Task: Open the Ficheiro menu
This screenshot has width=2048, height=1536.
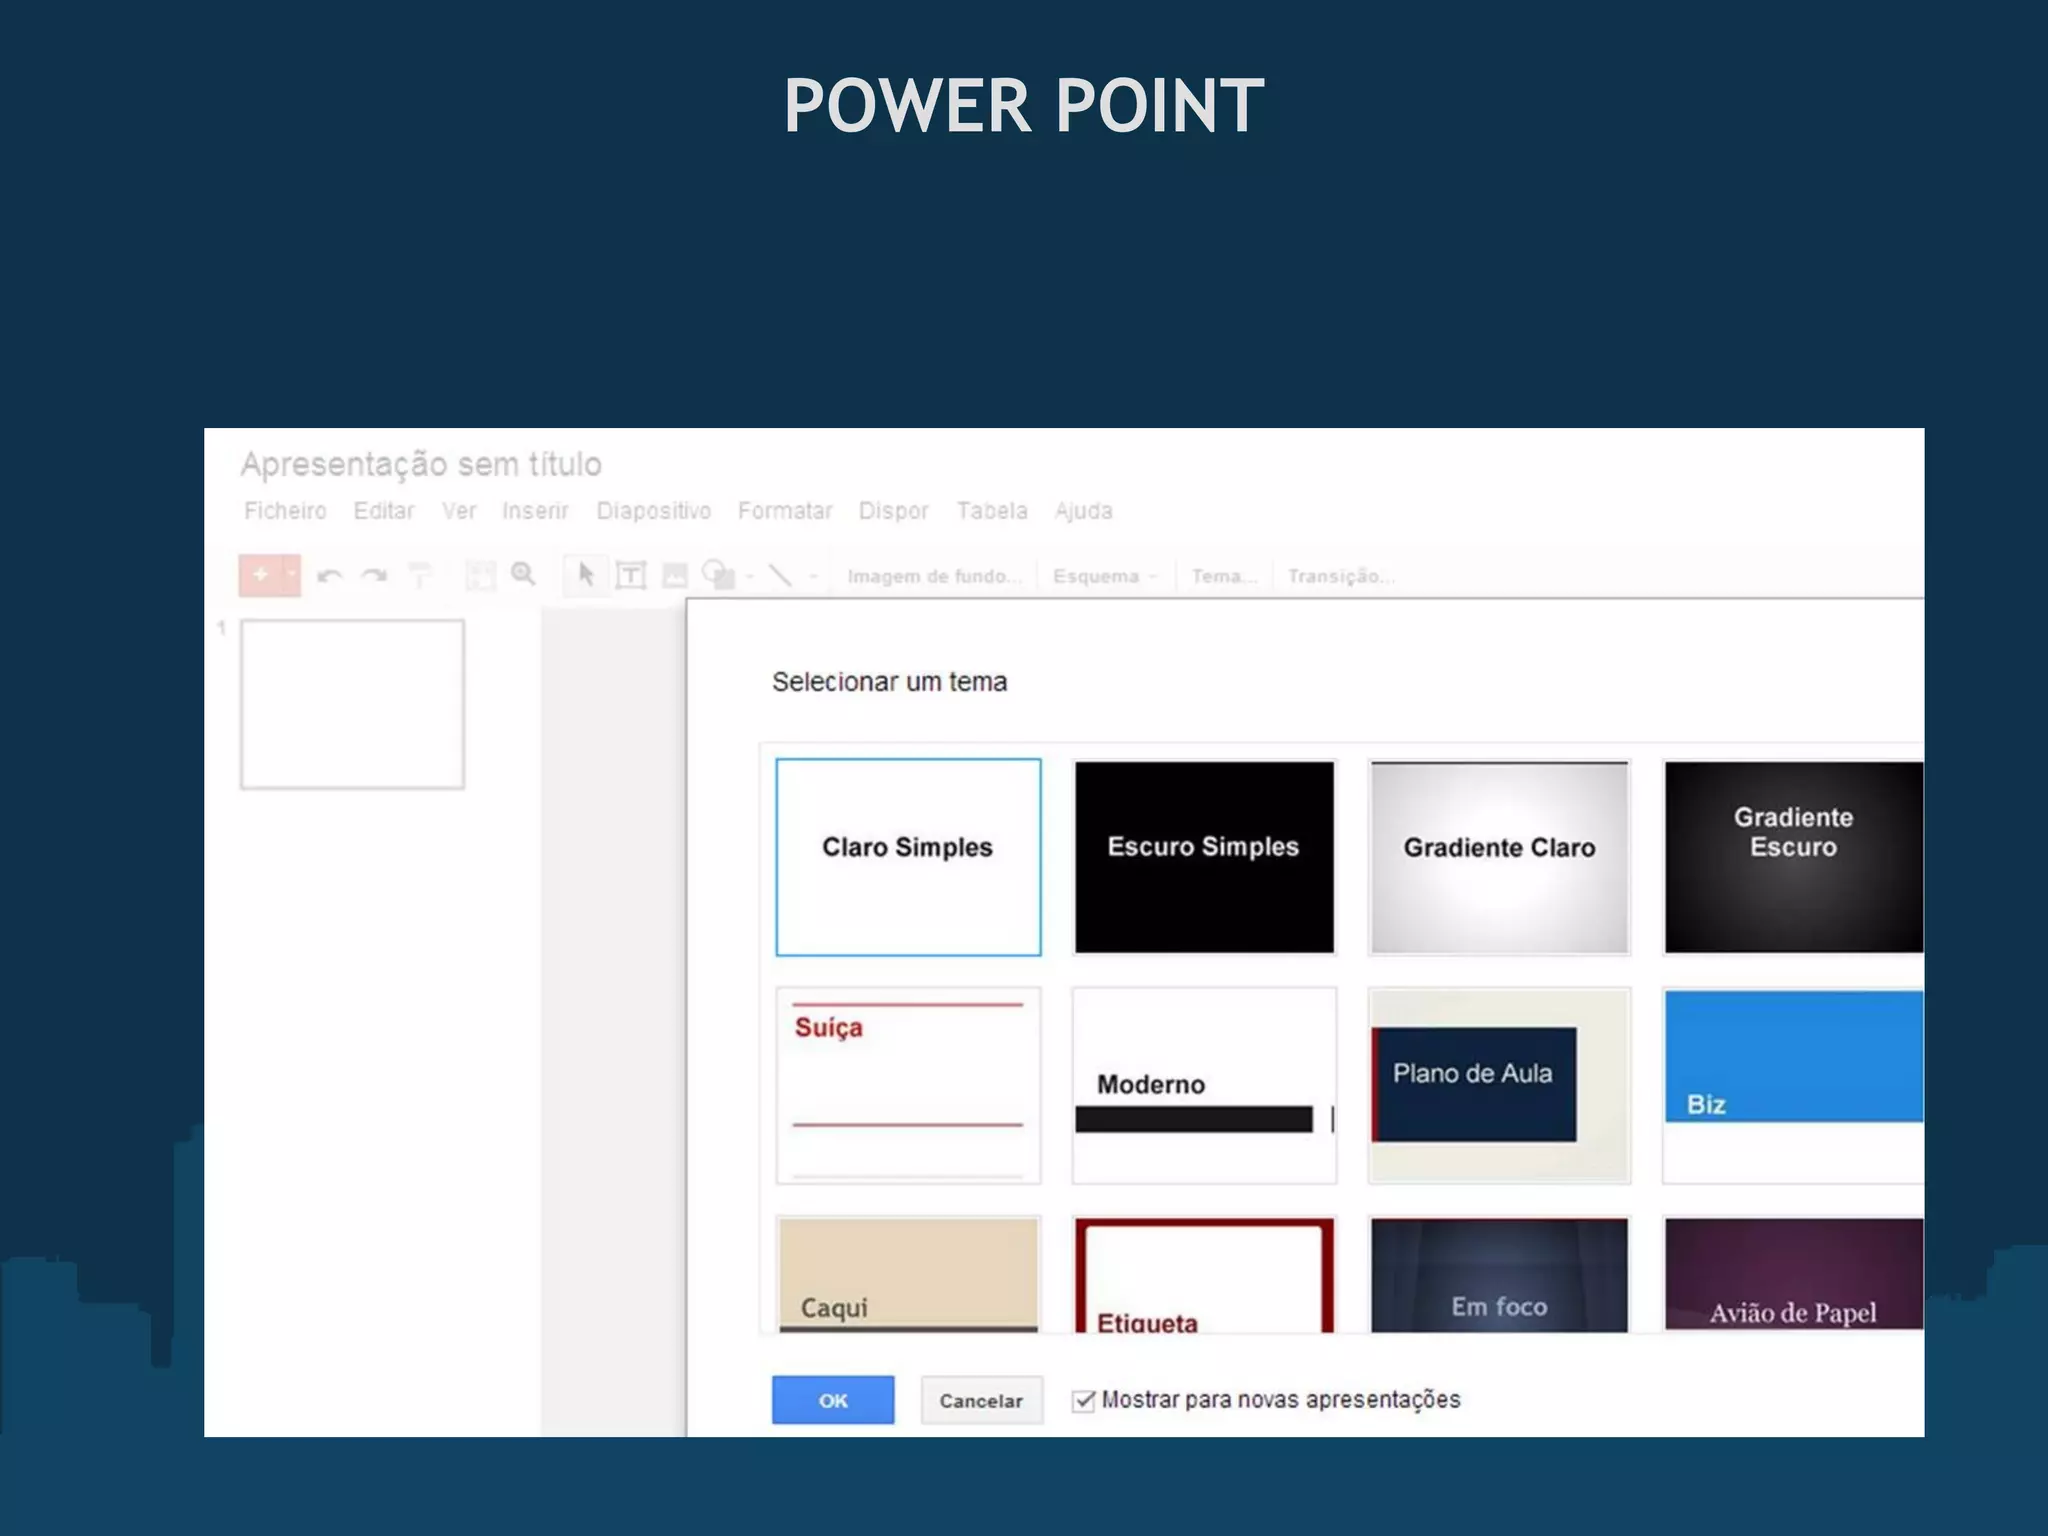Action: (x=285, y=511)
